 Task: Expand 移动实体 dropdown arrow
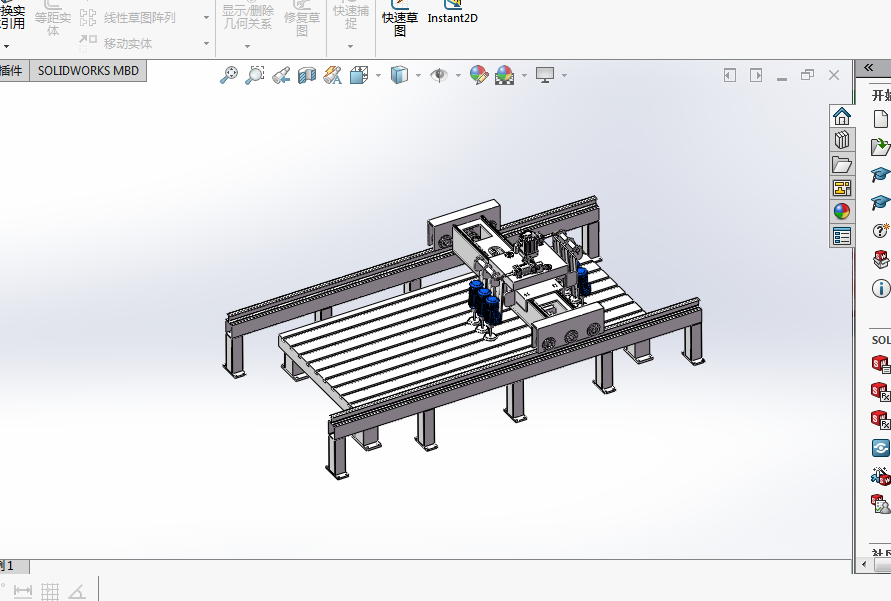[206, 43]
